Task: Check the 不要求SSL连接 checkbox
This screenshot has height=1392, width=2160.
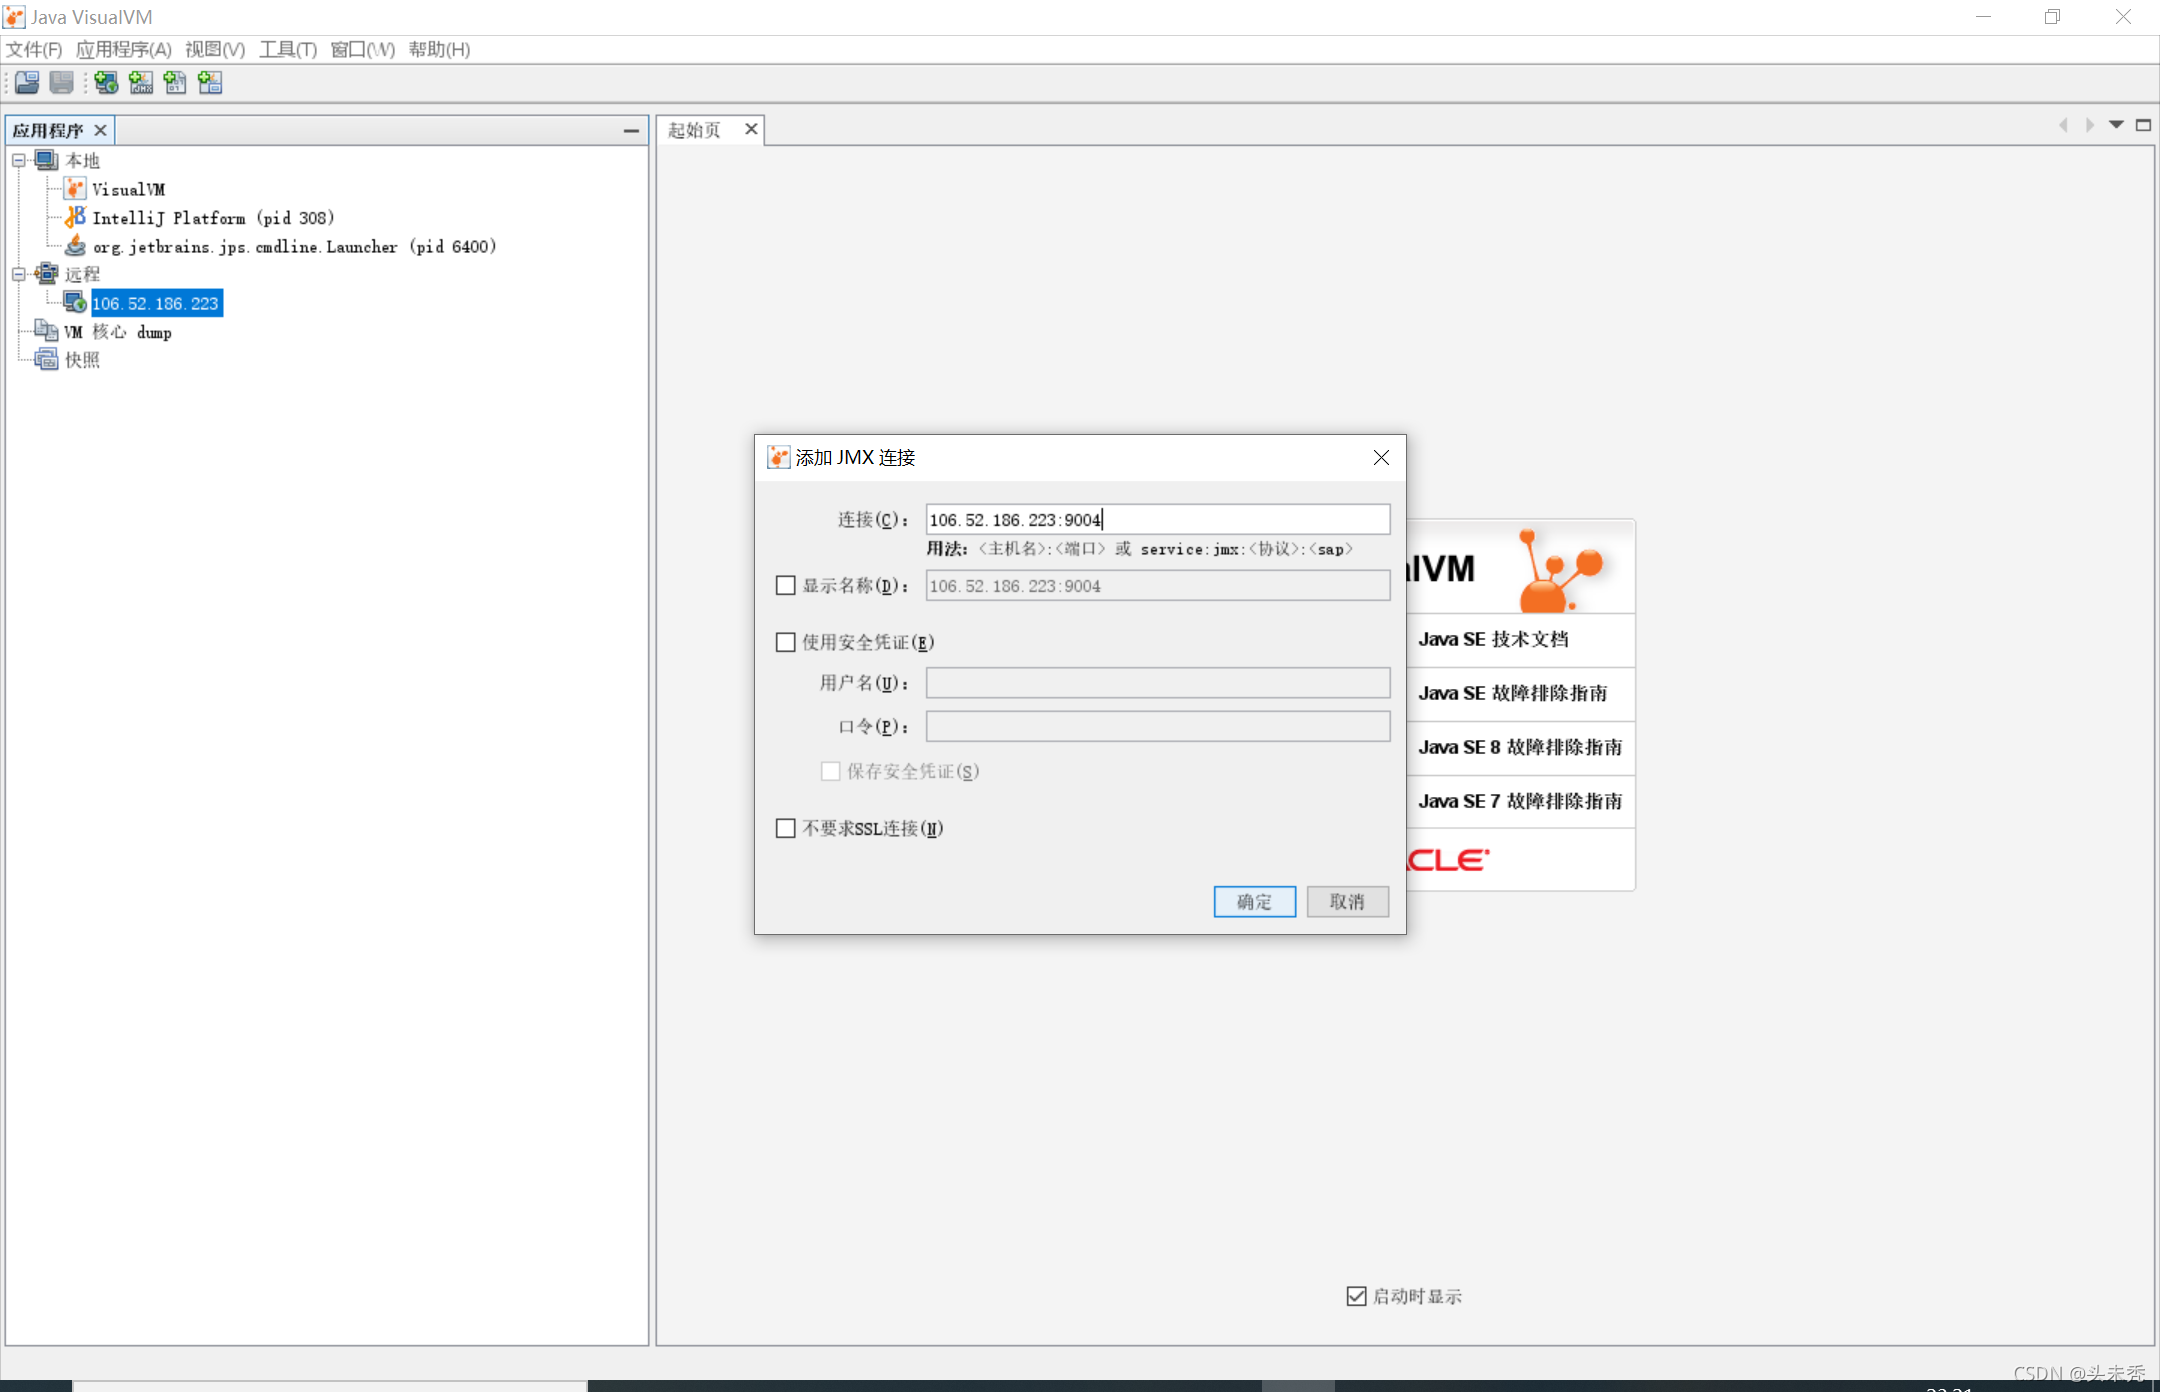Action: [786, 828]
